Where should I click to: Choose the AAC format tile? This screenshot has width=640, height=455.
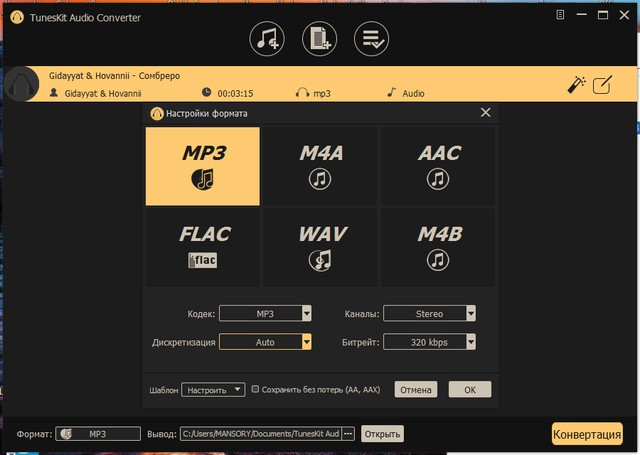436,166
